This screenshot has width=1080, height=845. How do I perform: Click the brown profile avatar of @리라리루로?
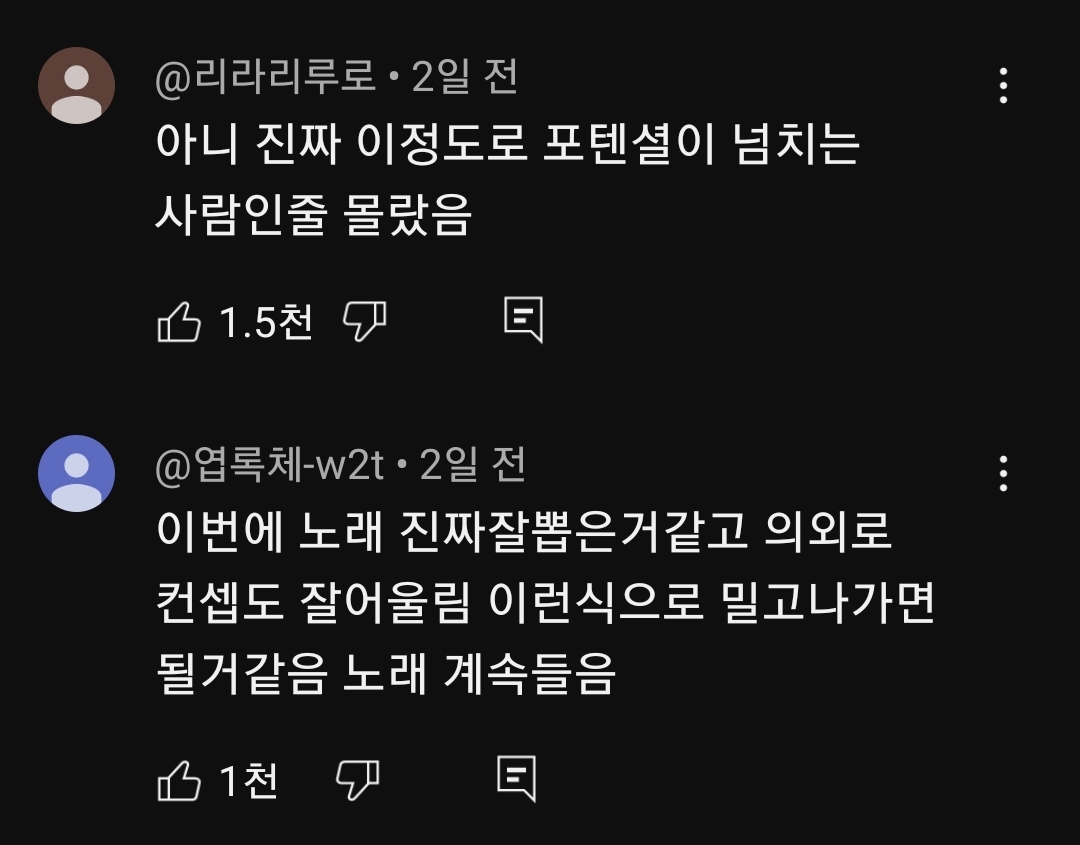(x=76, y=86)
